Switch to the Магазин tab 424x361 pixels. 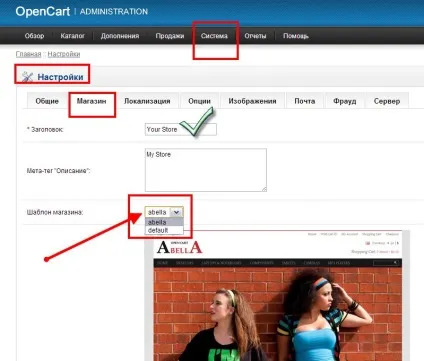pyautogui.click(x=91, y=101)
